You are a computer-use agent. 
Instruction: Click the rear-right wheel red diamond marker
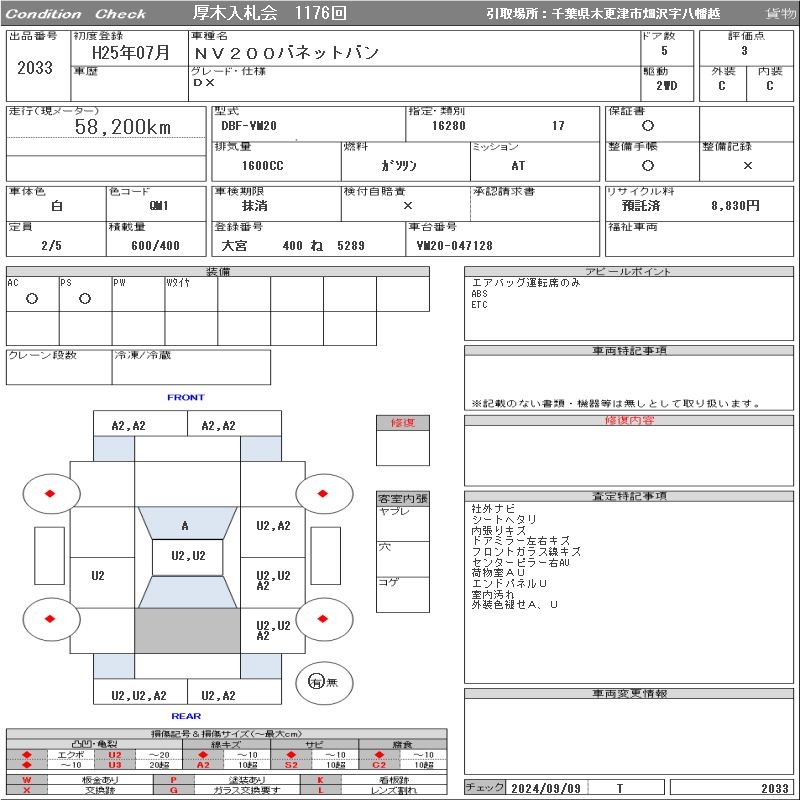click(x=322, y=619)
